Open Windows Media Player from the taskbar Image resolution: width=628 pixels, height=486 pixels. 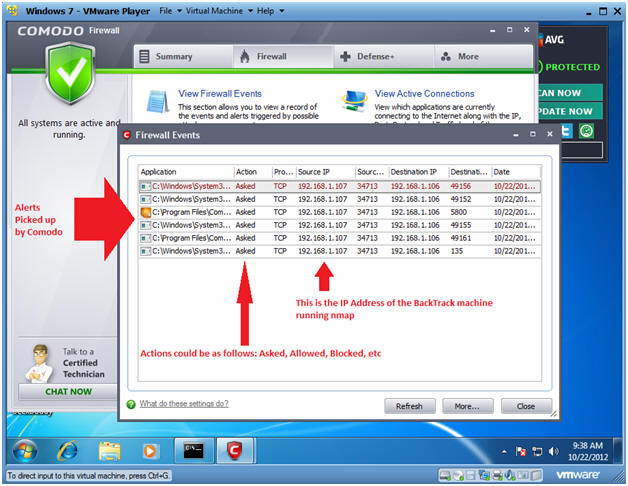(149, 451)
